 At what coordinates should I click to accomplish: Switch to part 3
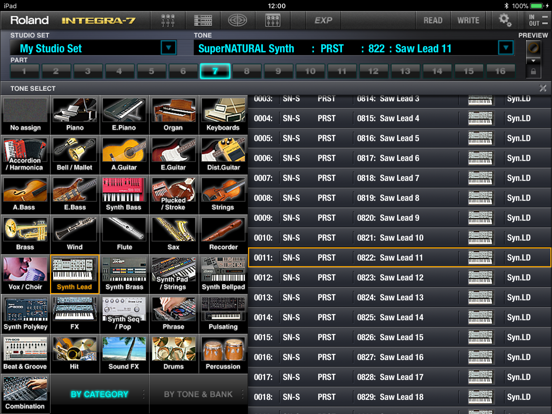88,71
